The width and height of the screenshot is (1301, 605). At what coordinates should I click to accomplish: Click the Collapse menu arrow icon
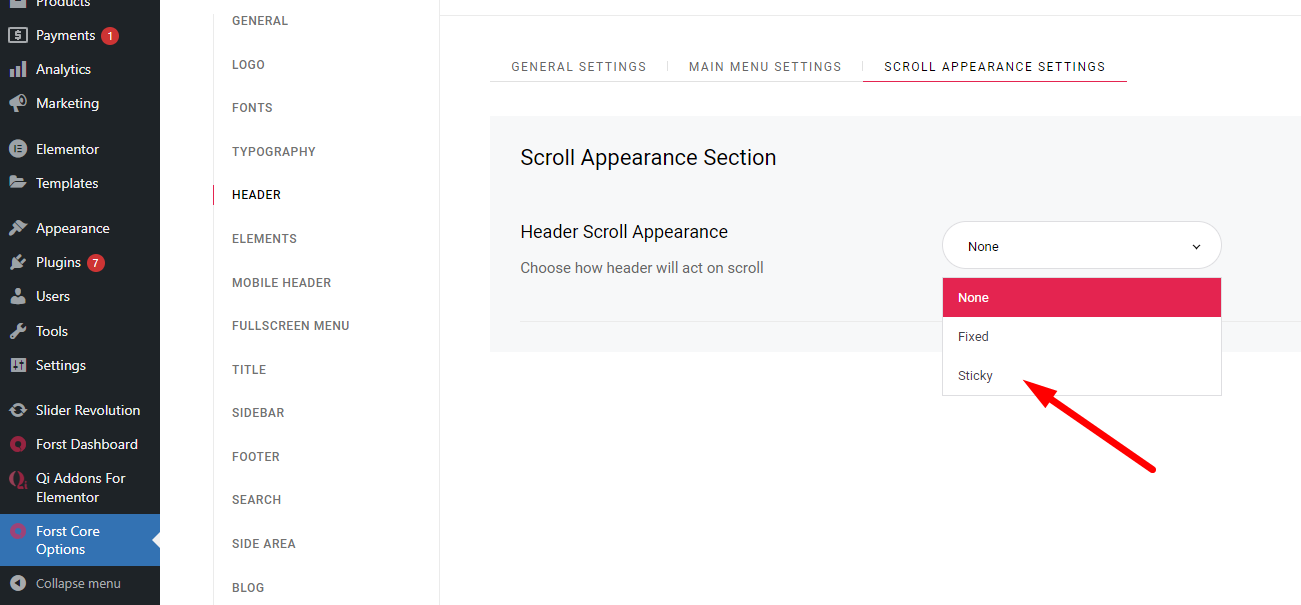pos(17,583)
